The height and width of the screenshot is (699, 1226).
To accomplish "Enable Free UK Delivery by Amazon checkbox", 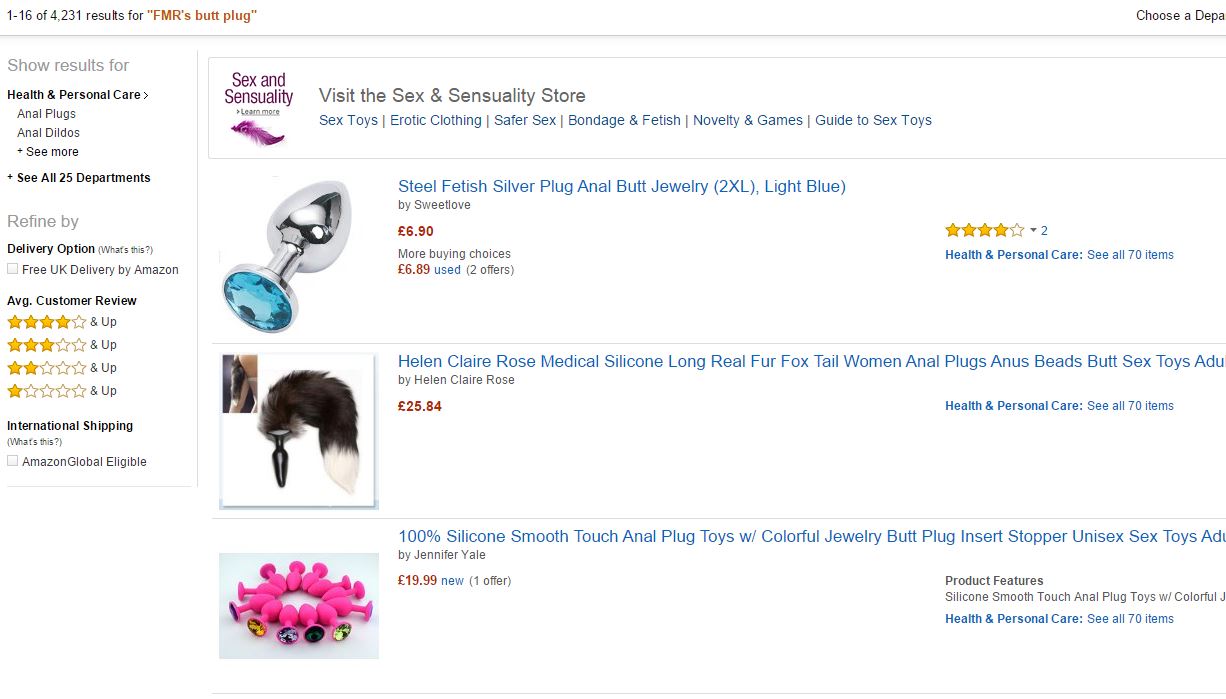I will 13,269.
